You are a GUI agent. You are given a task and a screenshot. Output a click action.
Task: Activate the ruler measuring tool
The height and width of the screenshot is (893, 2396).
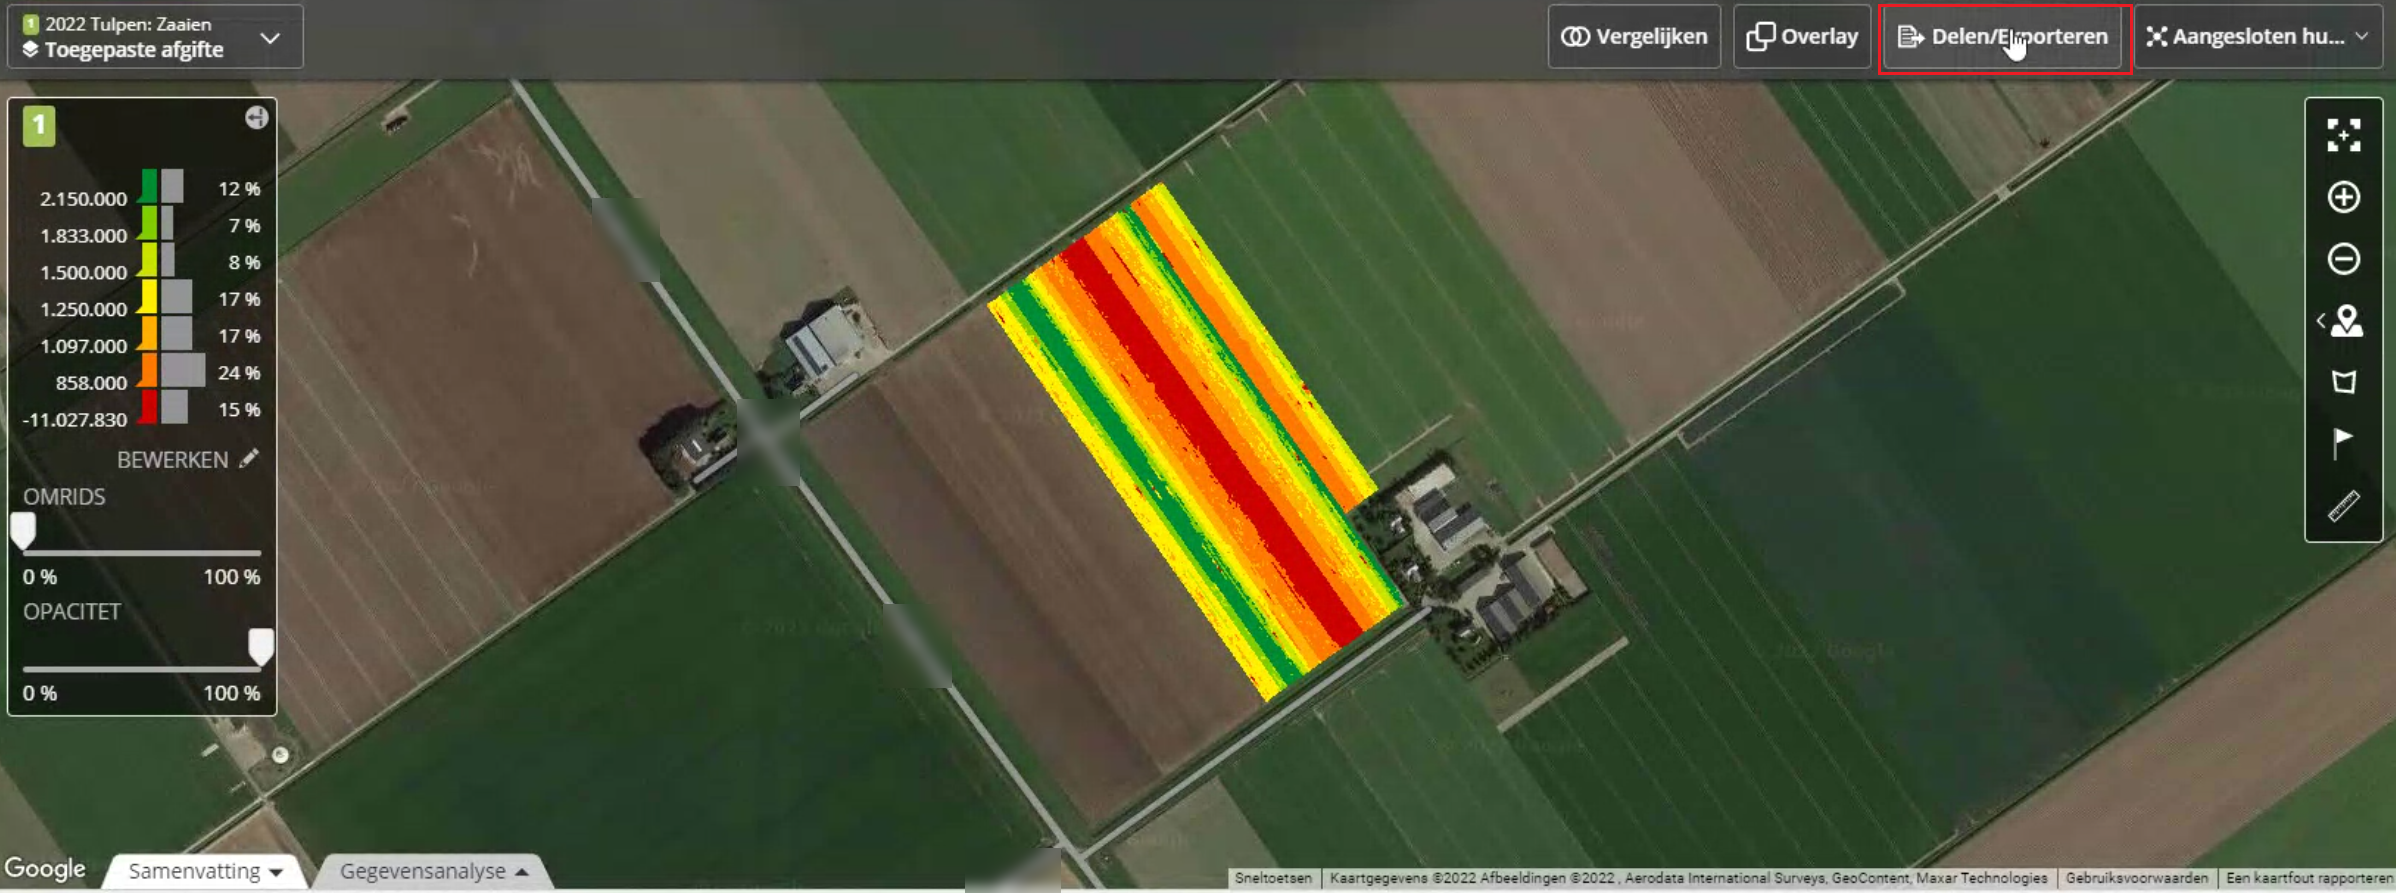point(2343,506)
